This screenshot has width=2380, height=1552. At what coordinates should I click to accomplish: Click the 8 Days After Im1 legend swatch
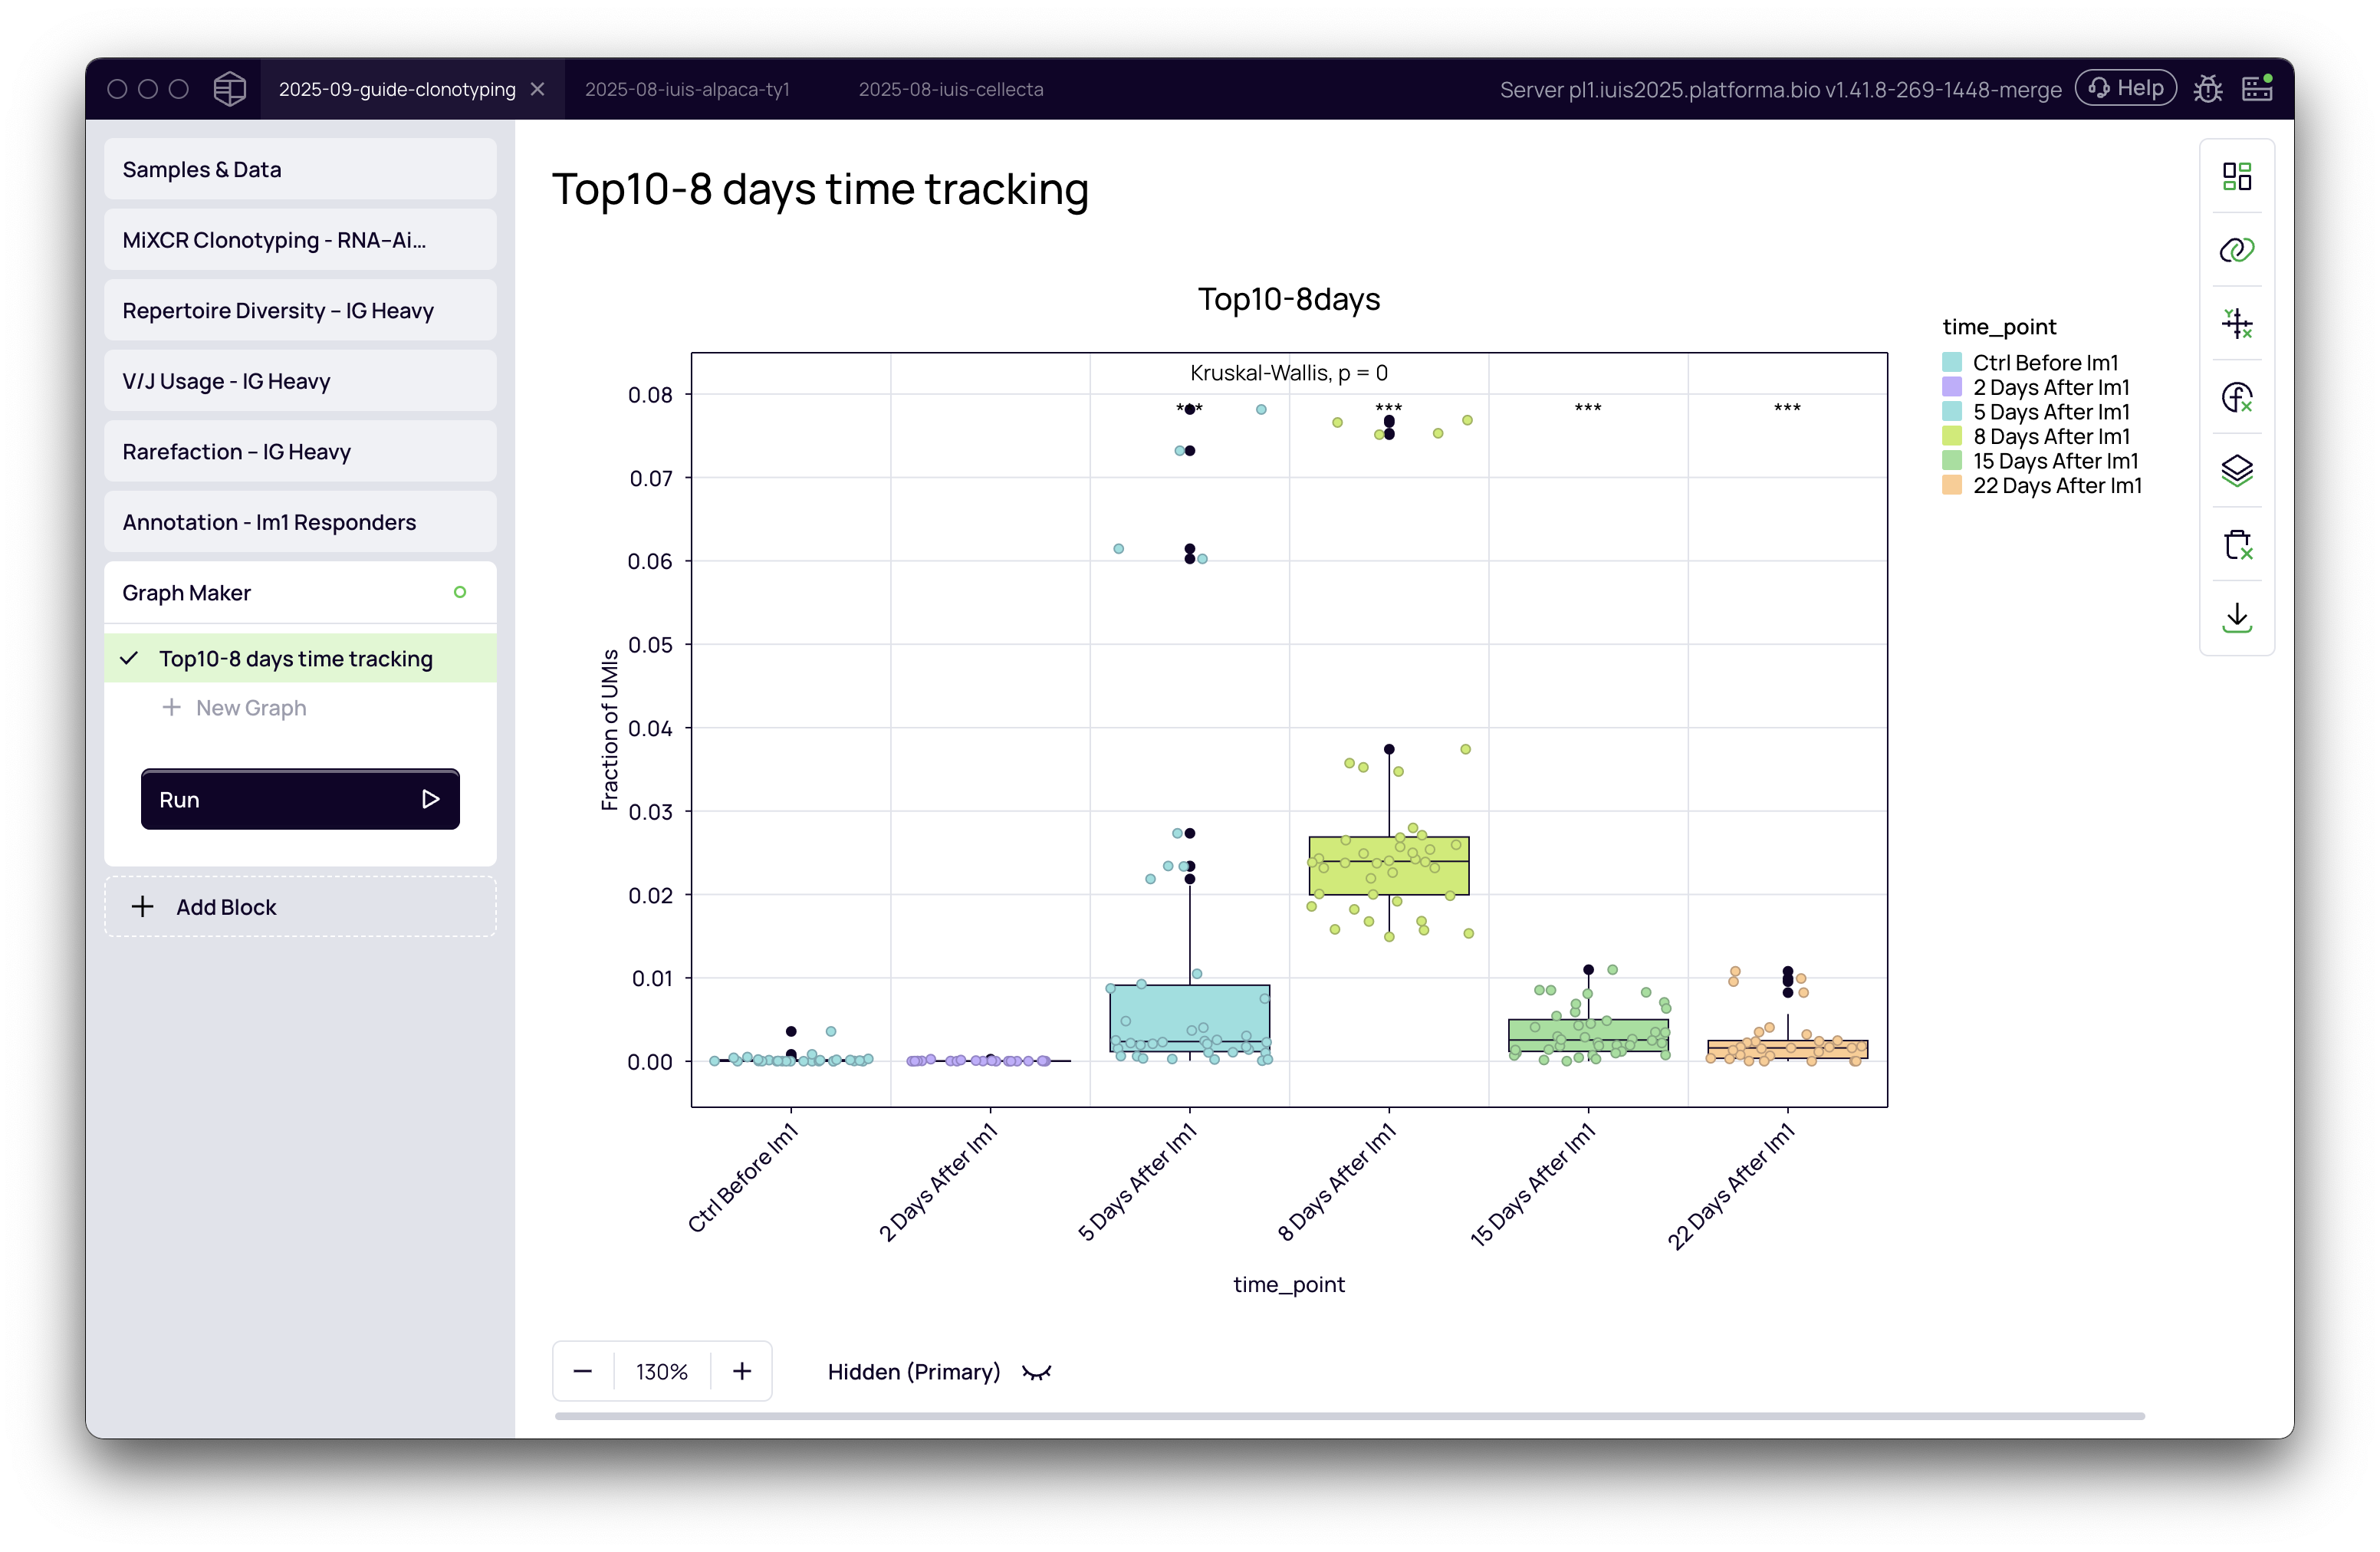1951,436
